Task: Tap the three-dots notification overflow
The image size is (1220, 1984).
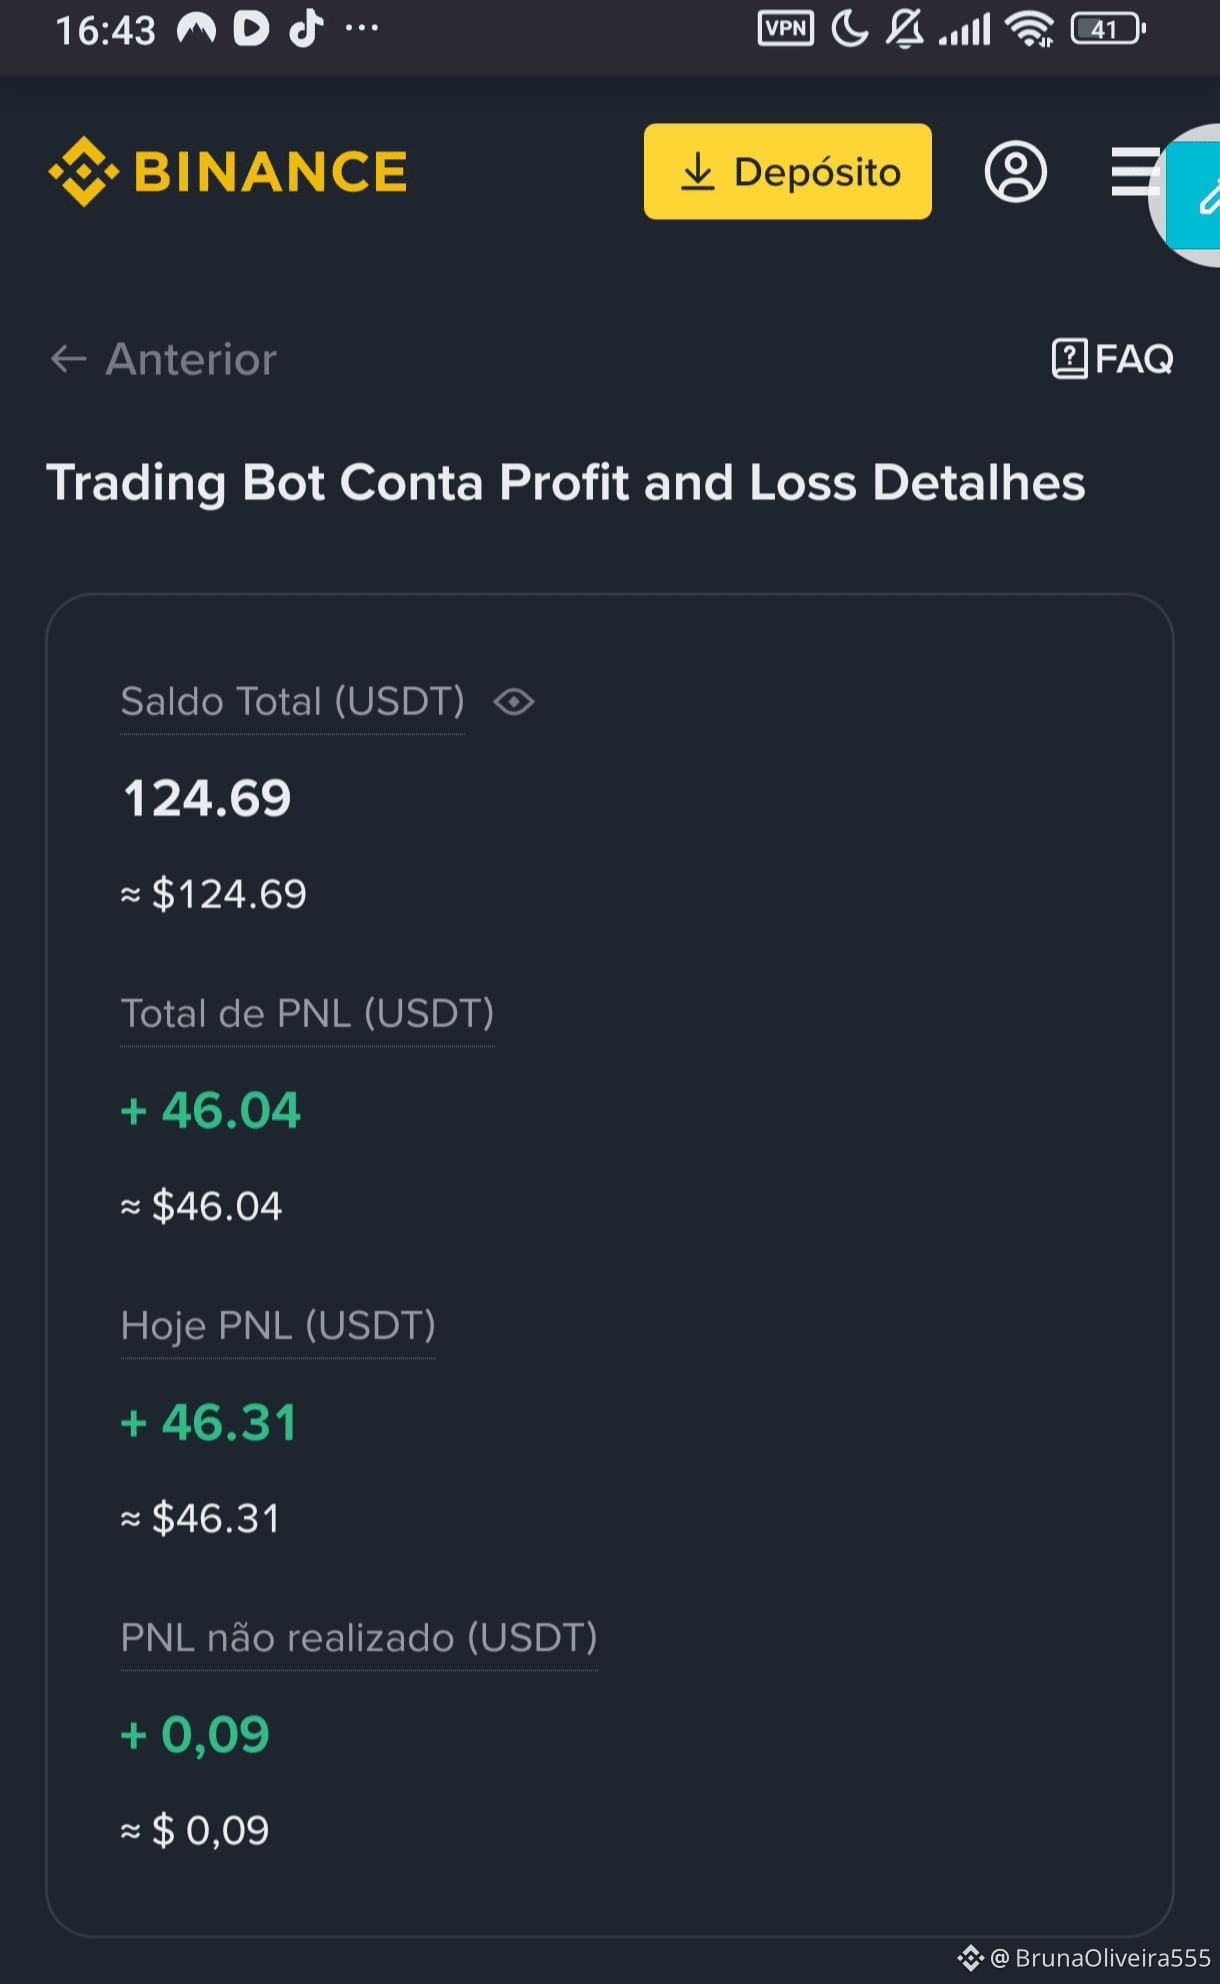Action: [361, 29]
